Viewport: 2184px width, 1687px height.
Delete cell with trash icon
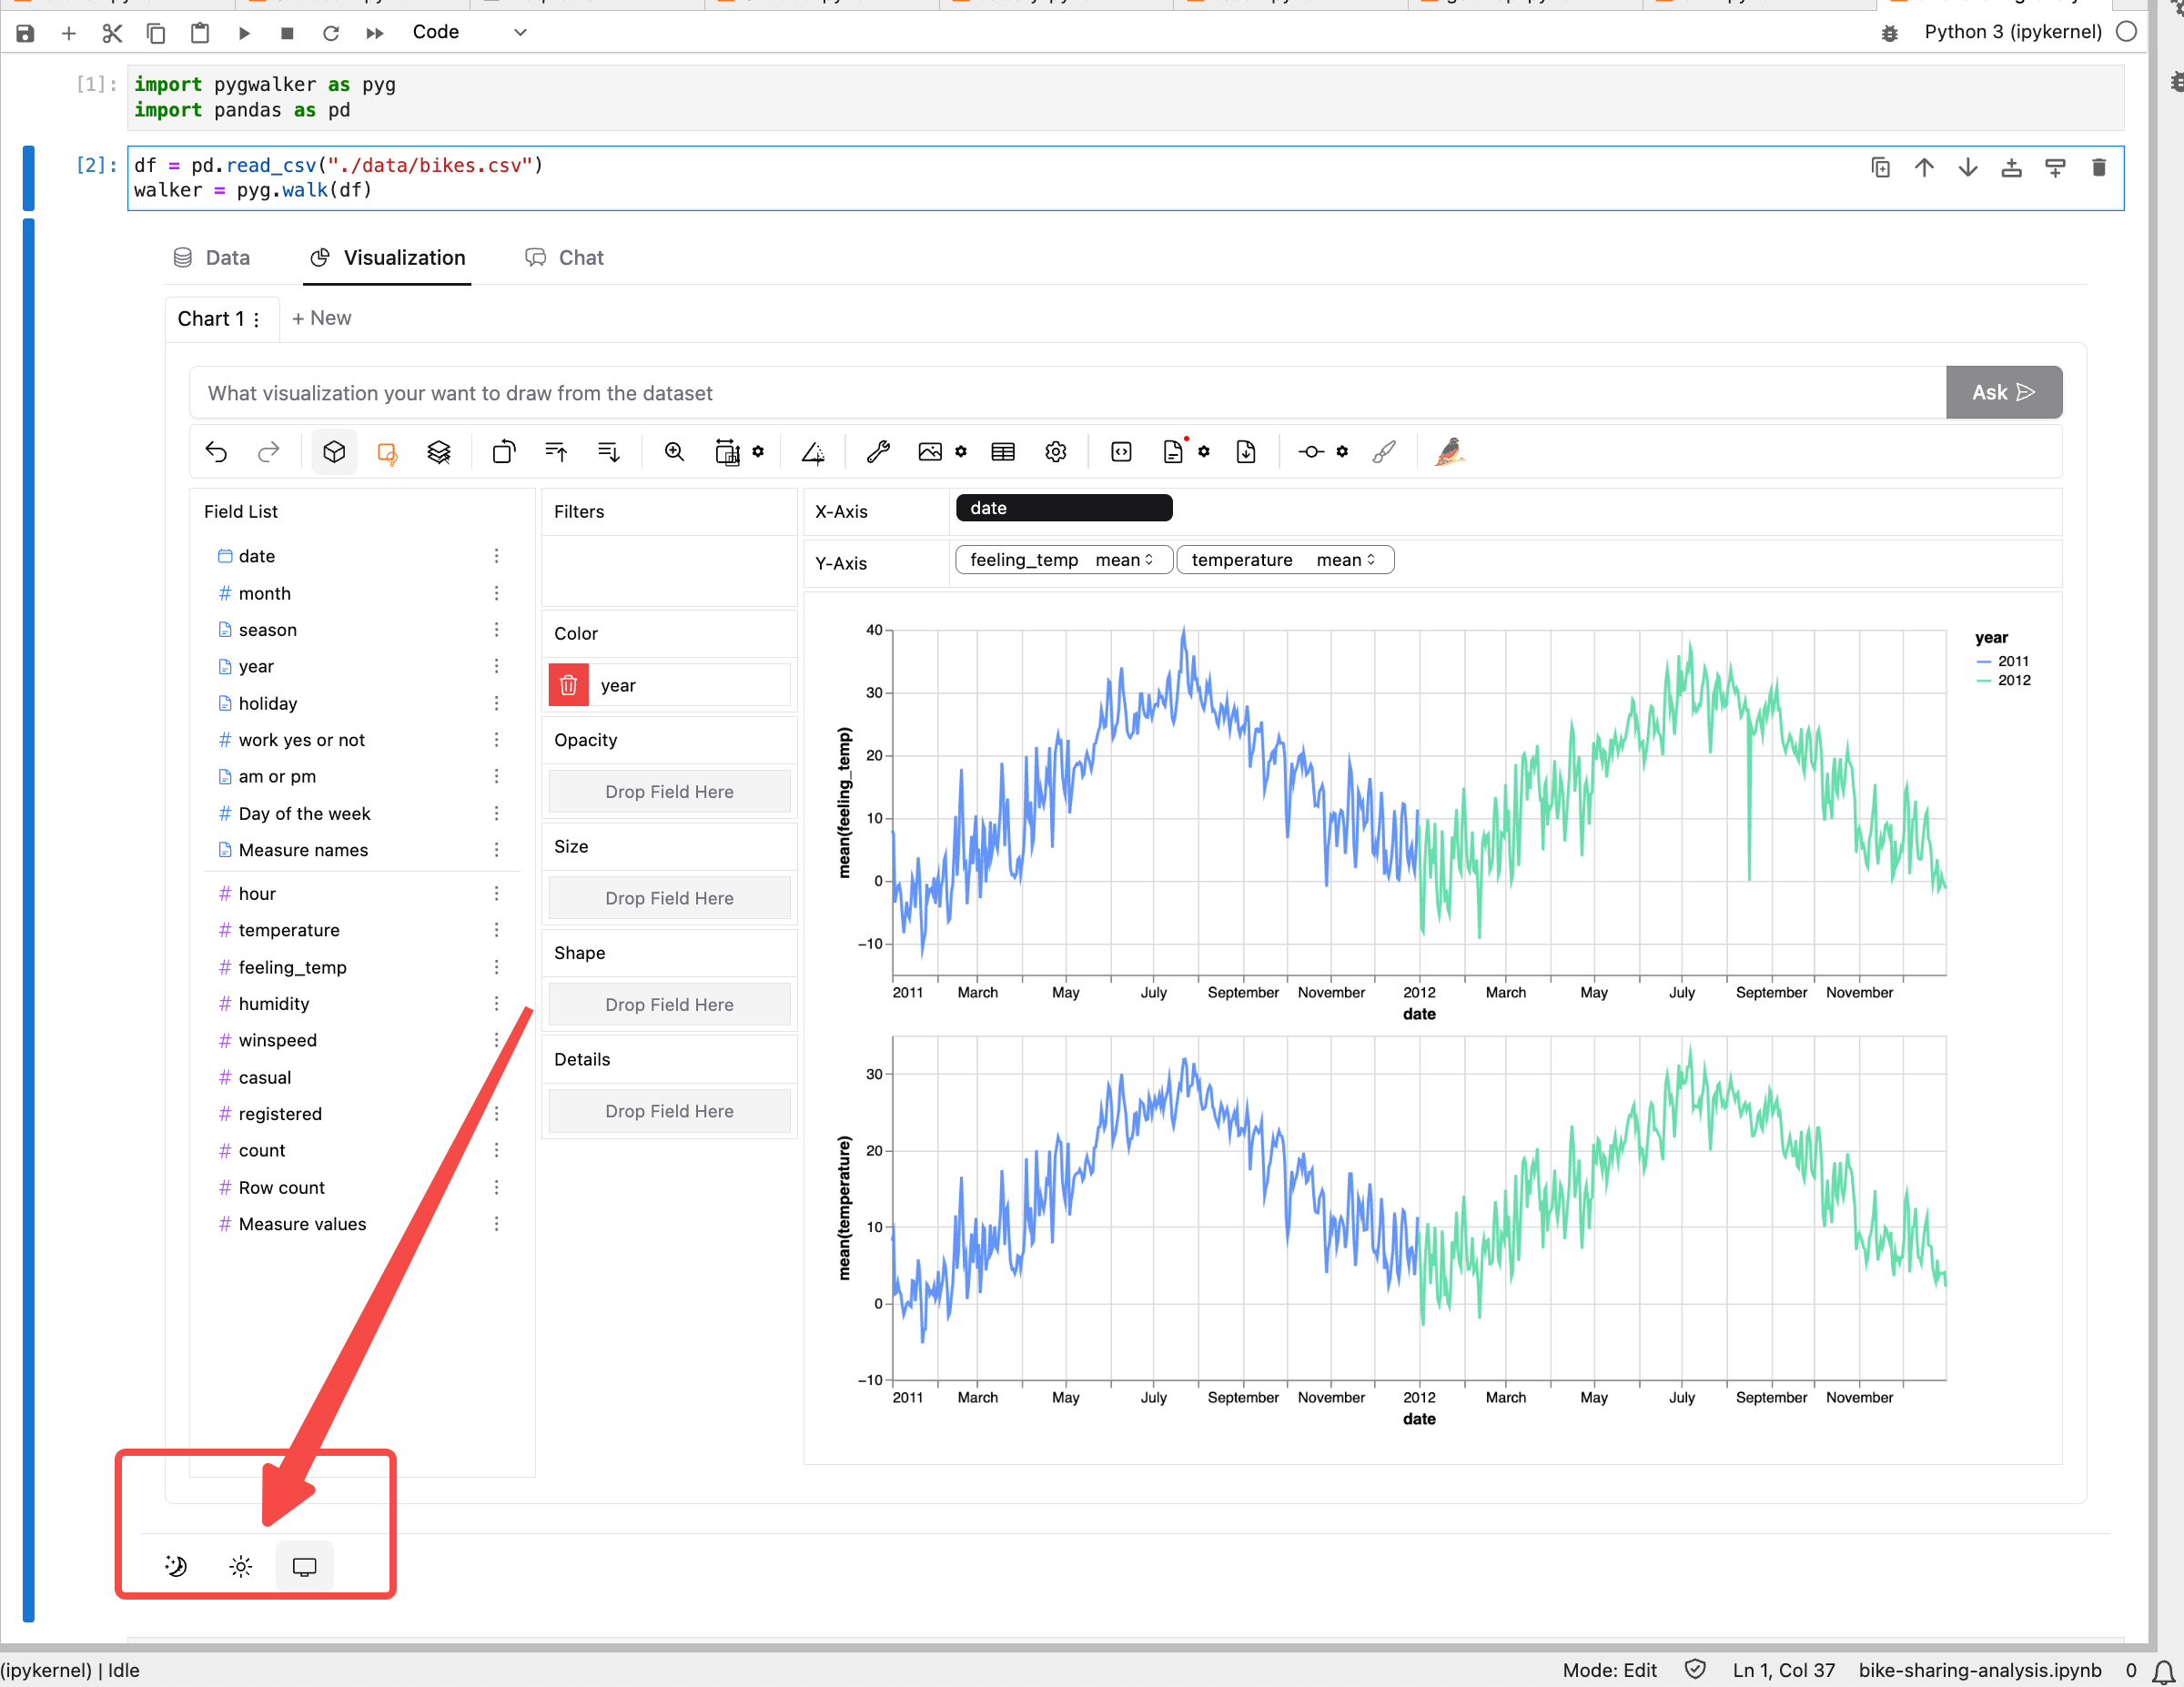(2099, 168)
